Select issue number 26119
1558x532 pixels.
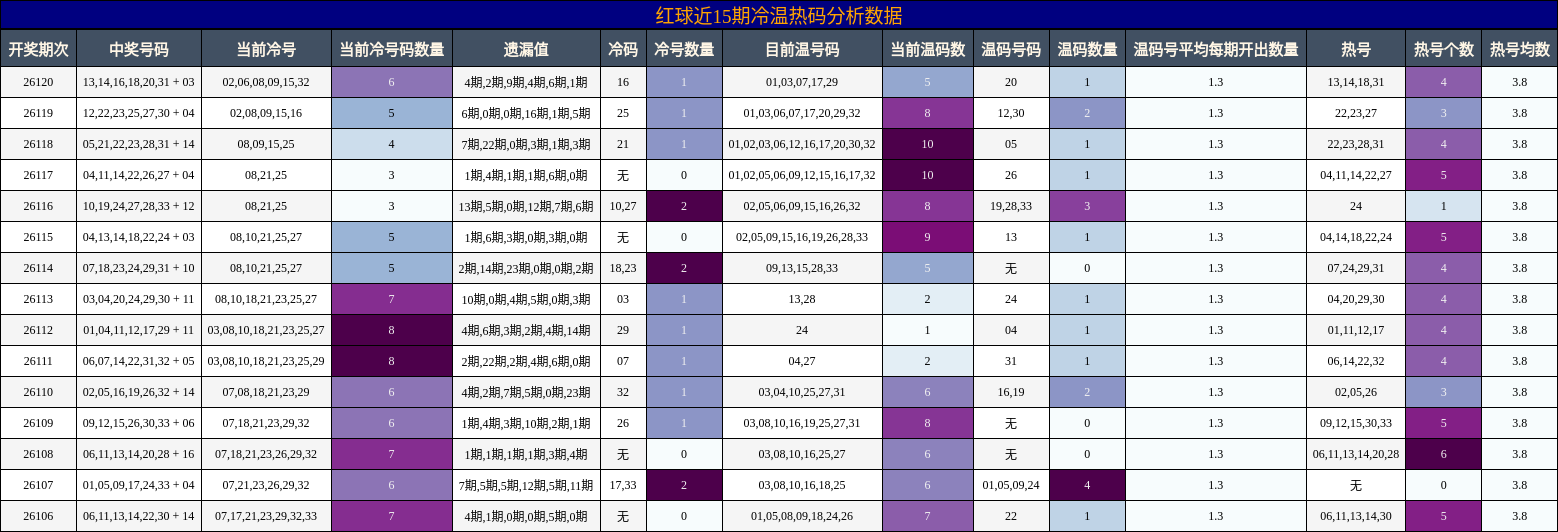[x=38, y=113]
